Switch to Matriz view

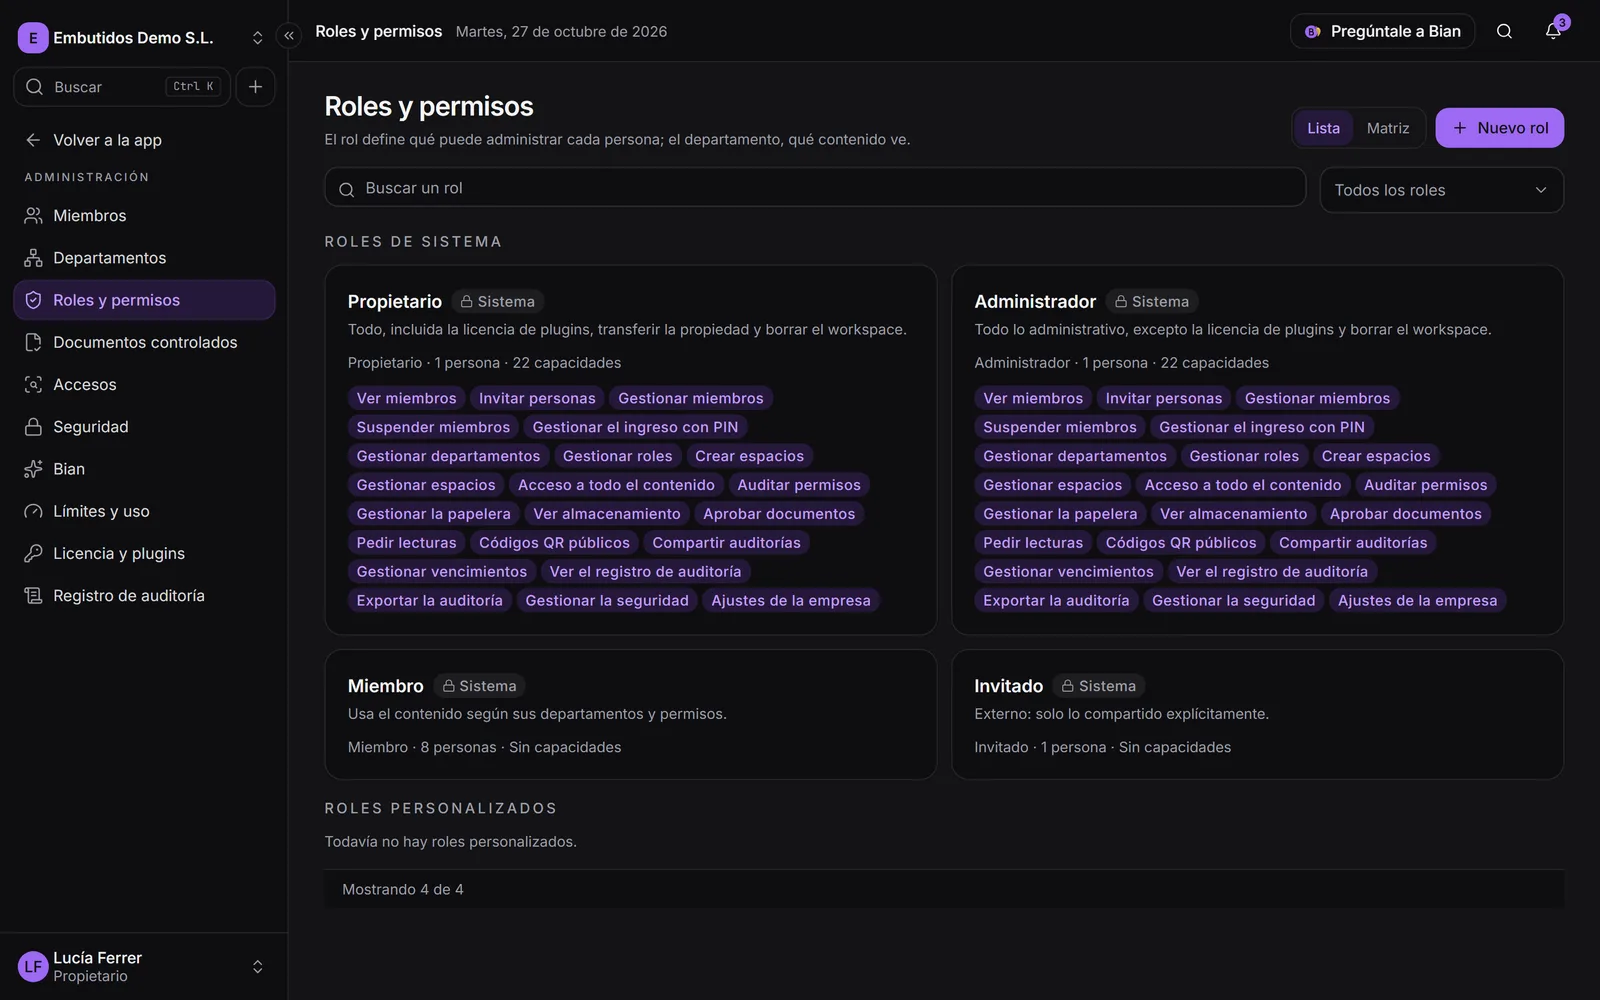[1388, 128]
